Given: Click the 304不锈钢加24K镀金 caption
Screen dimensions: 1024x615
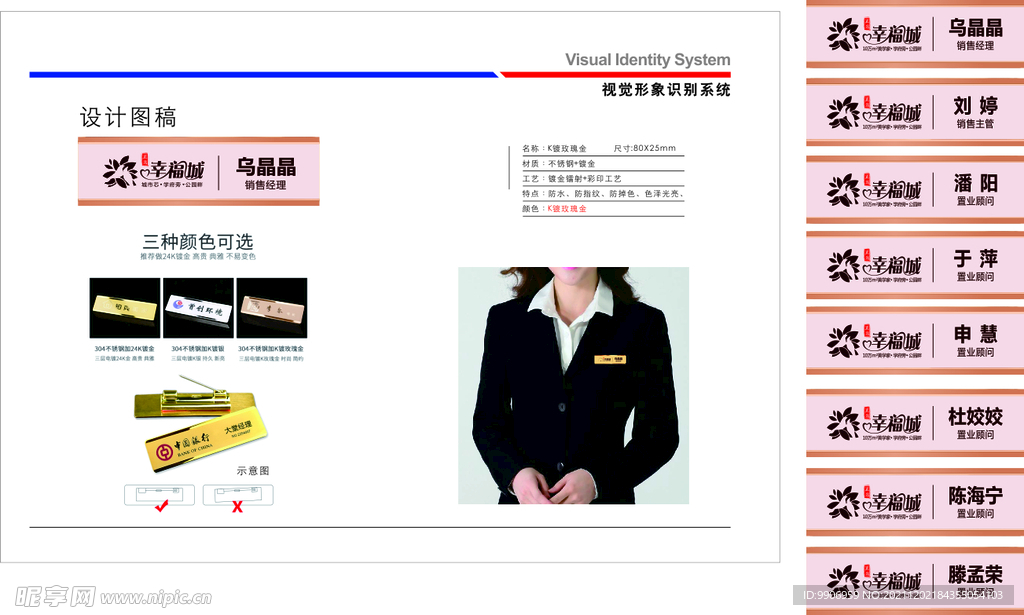Looking at the screenshot, I should [125, 349].
